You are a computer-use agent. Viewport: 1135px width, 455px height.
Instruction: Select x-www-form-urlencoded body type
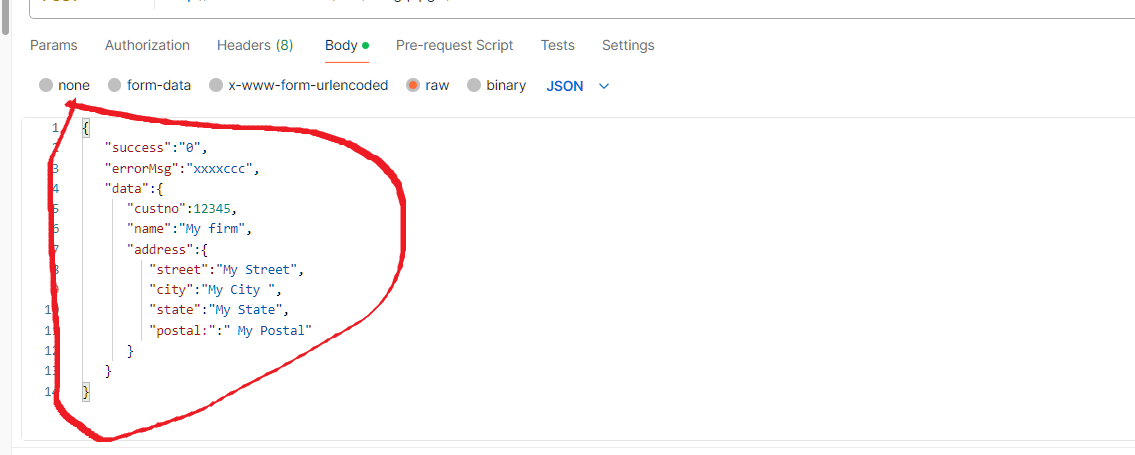pos(216,86)
